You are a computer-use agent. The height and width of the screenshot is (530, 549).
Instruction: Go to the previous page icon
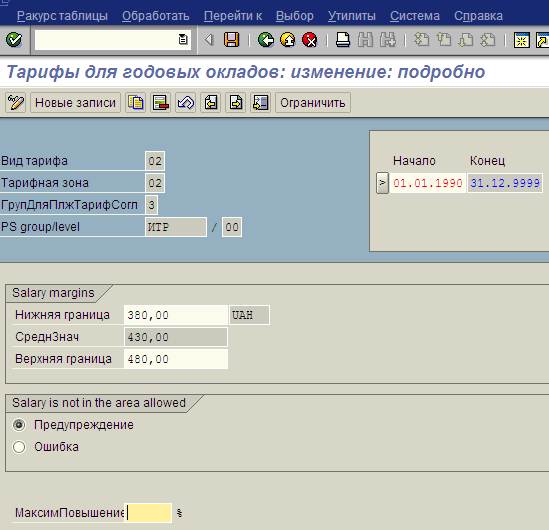click(x=444, y=40)
